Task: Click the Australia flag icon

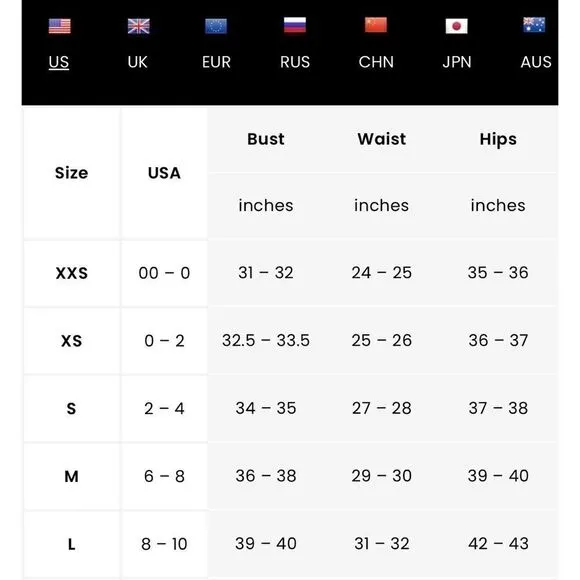Action: tap(534, 25)
